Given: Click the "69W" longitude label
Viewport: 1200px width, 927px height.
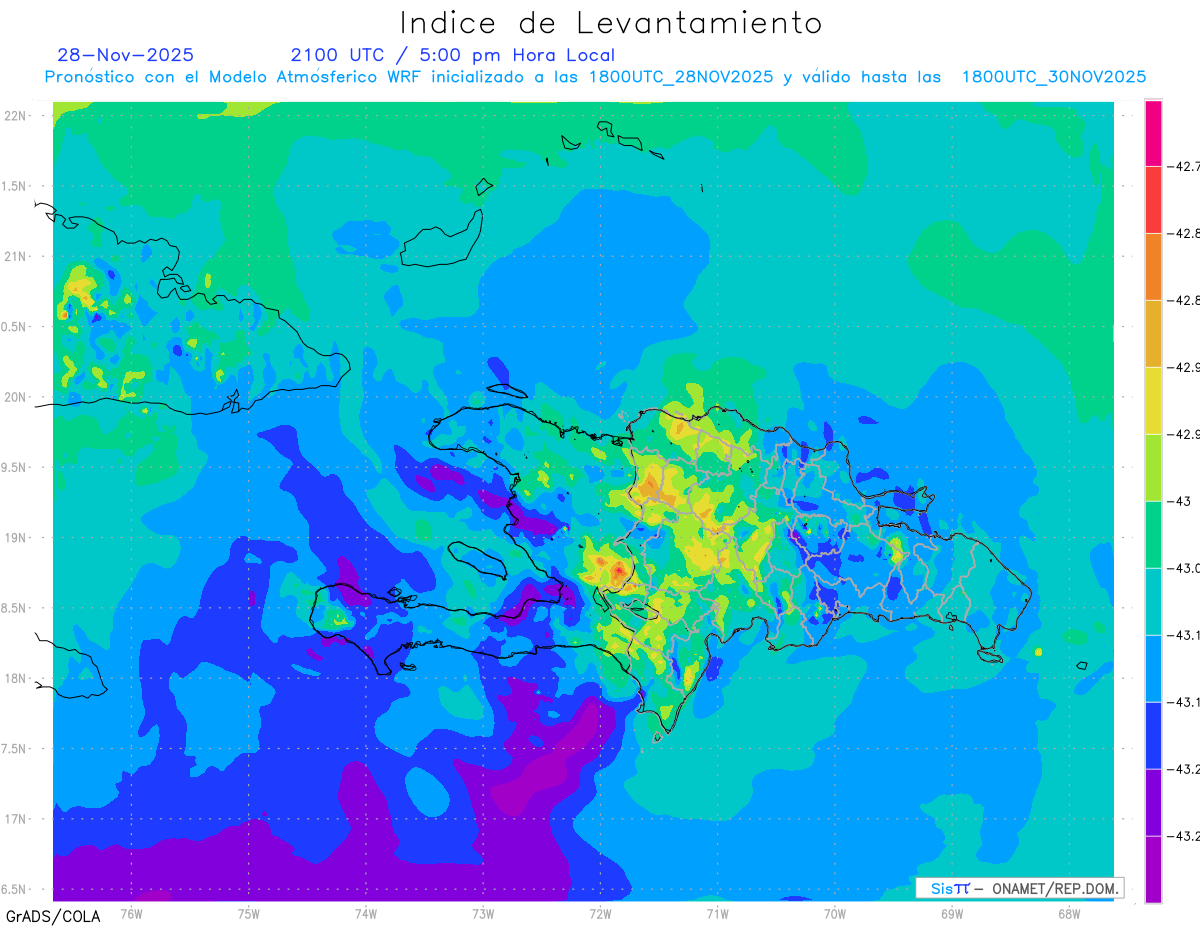Looking at the screenshot, I should point(952,913).
